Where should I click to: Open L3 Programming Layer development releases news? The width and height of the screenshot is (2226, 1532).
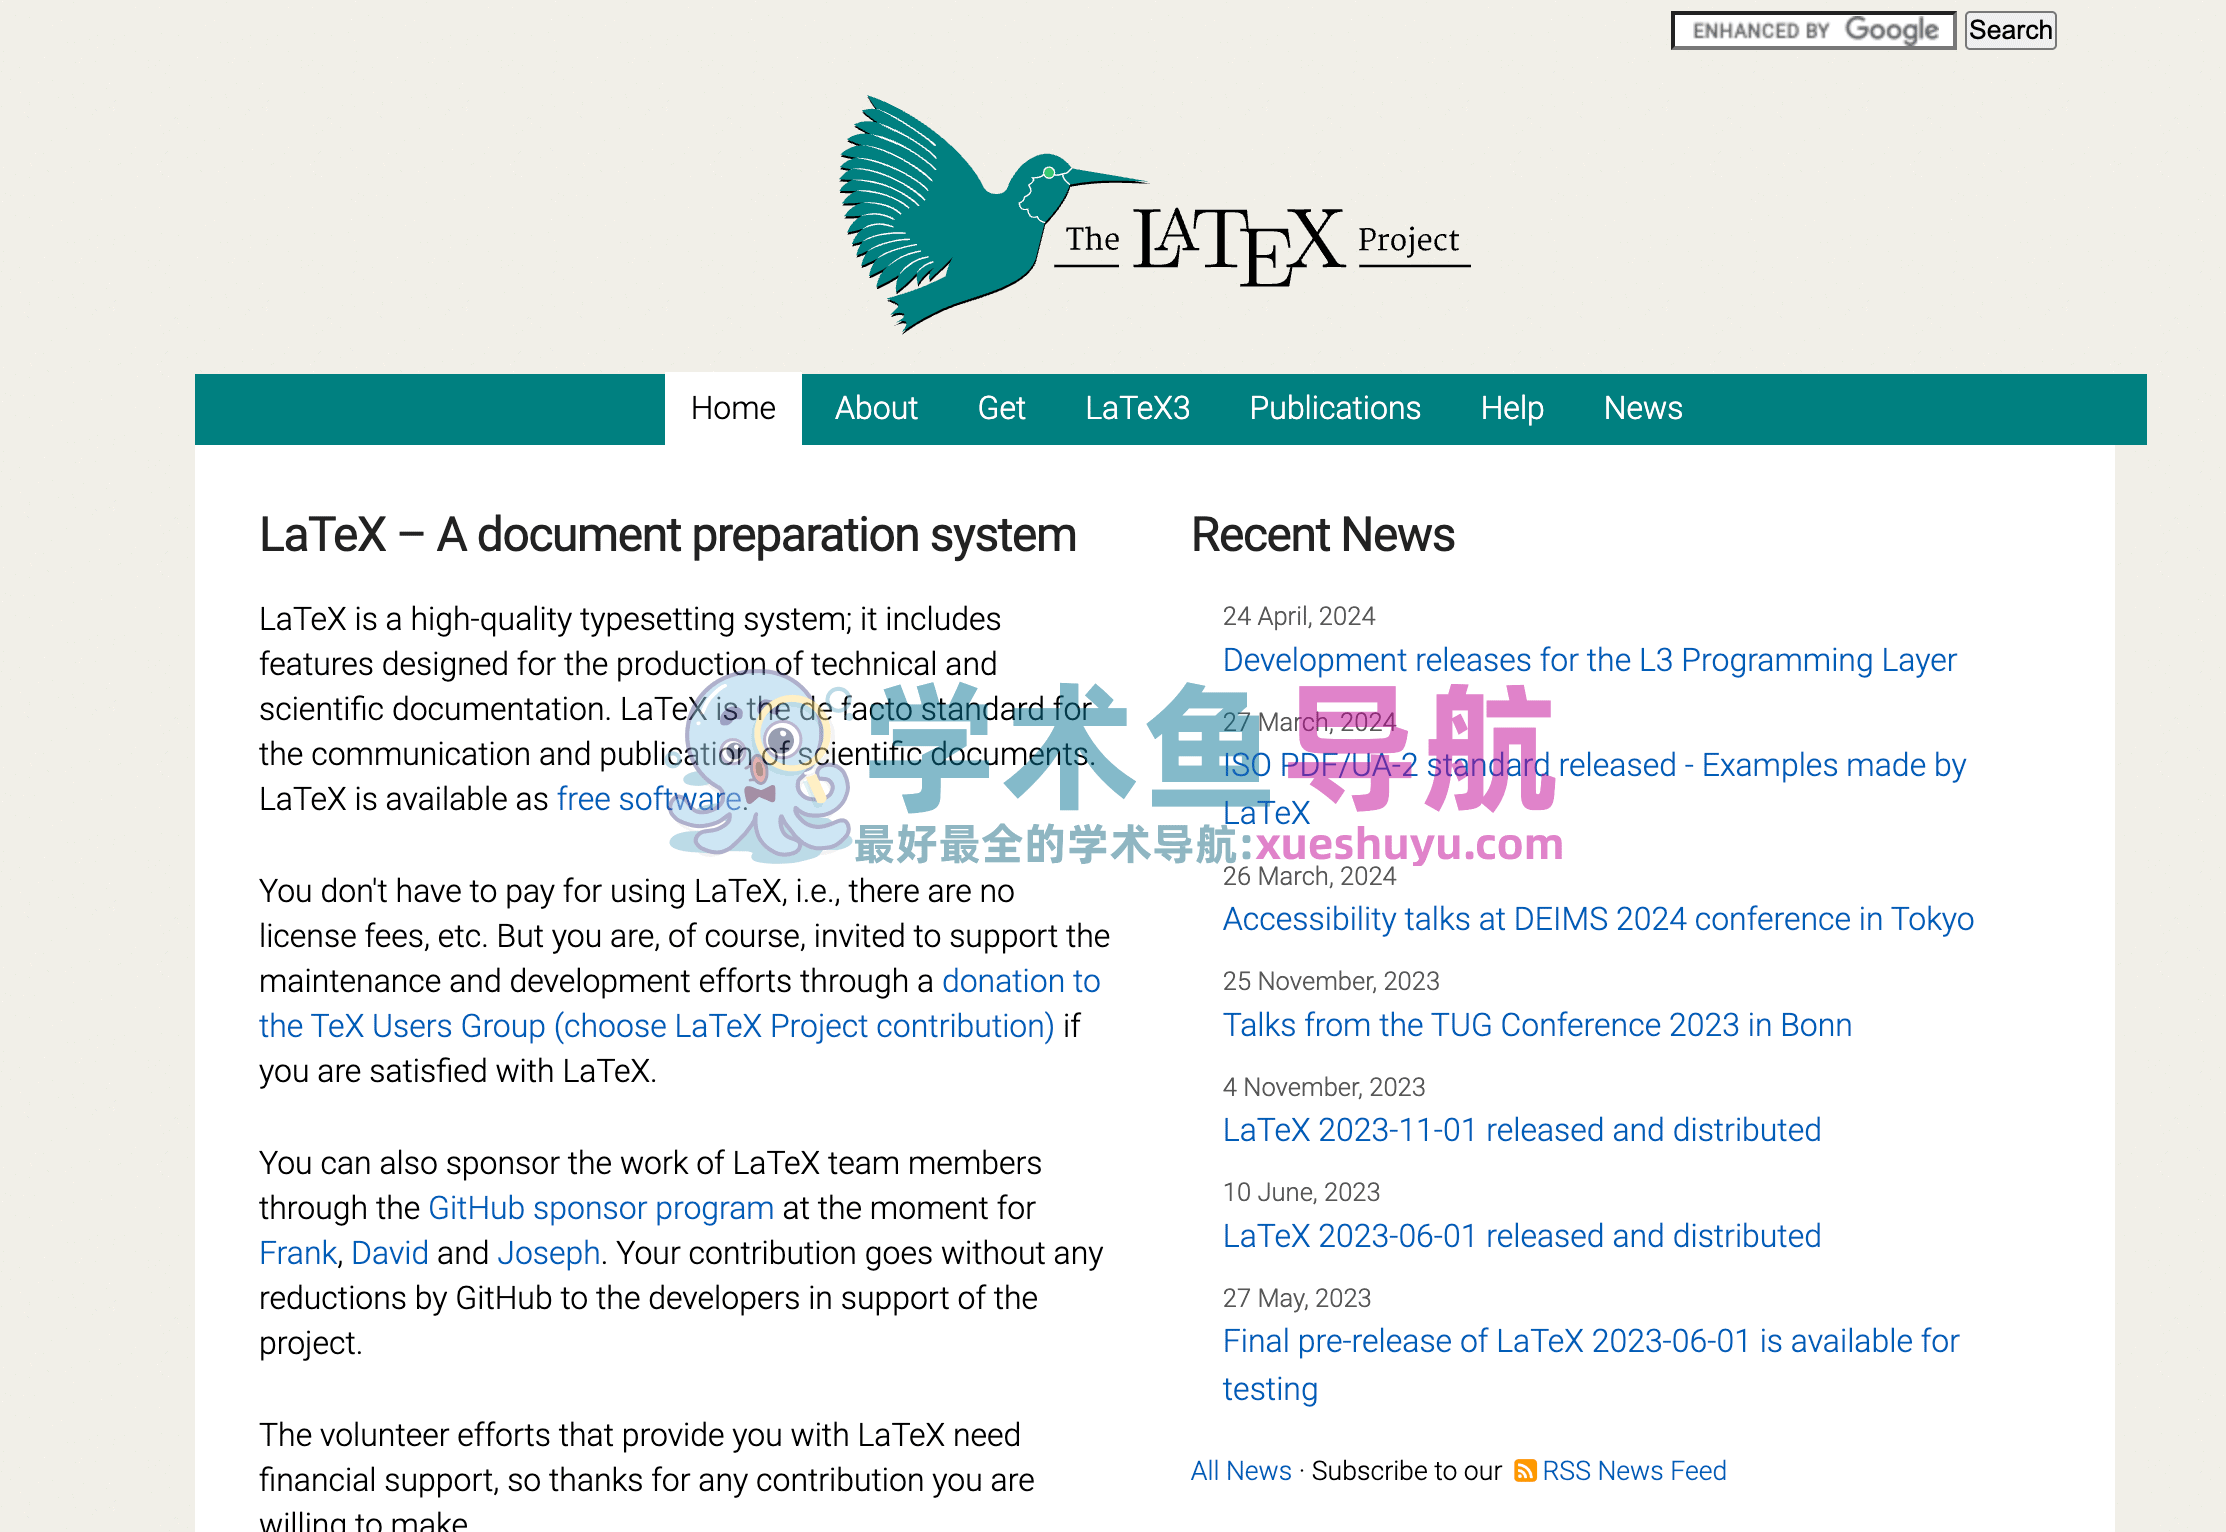pyautogui.click(x=1588, y=660)
